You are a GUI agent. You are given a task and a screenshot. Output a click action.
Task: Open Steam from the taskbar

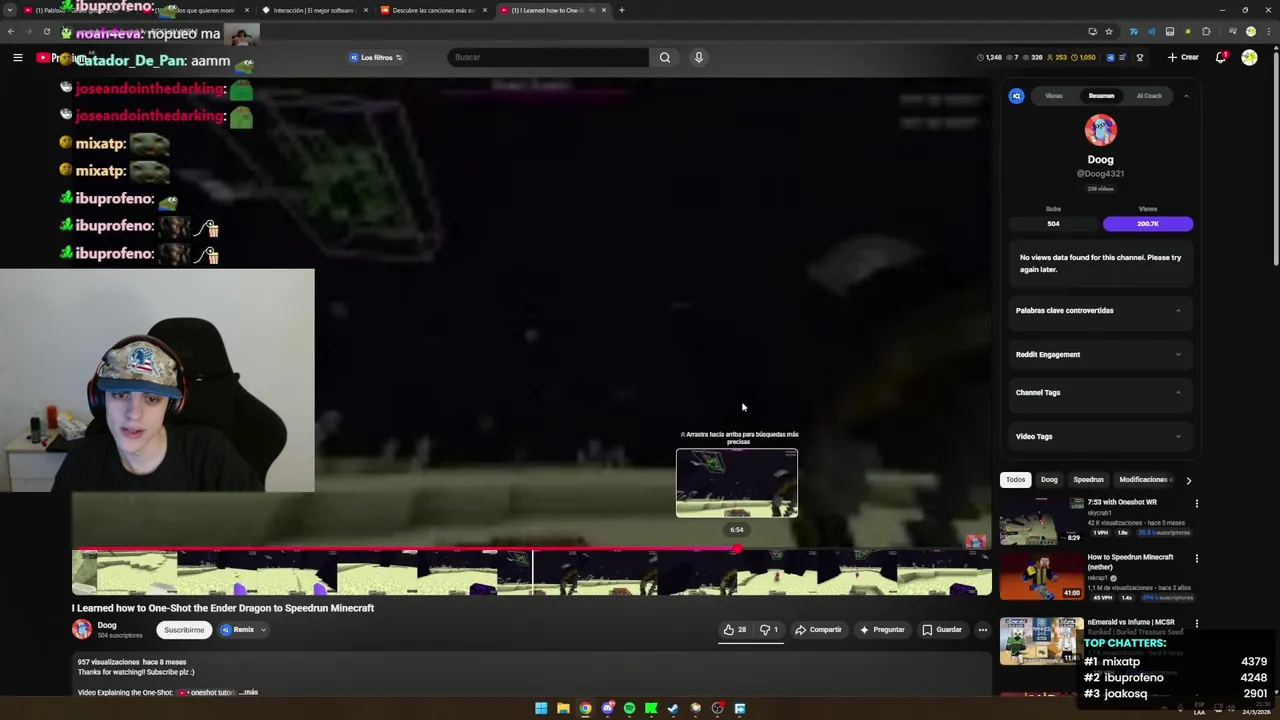point(673,708)
